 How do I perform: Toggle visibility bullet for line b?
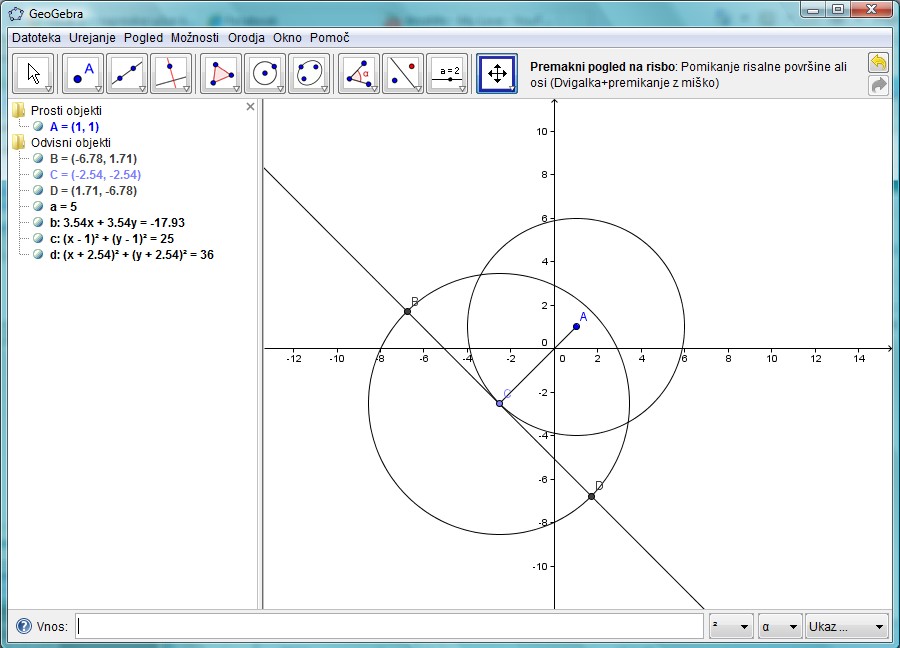point(38,222)
